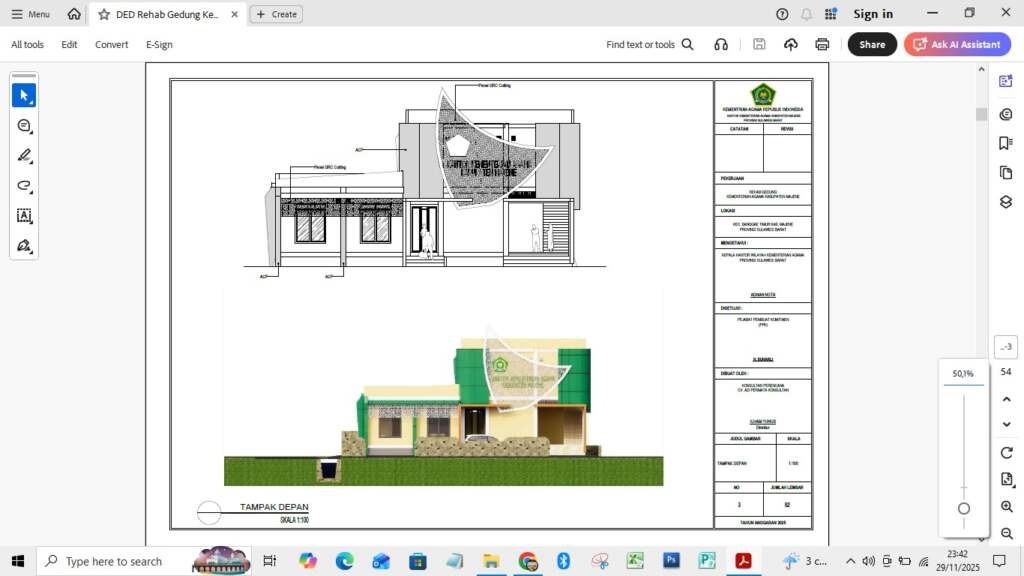
Task: Go to next page with down chevron
Action: point(1006,424)
